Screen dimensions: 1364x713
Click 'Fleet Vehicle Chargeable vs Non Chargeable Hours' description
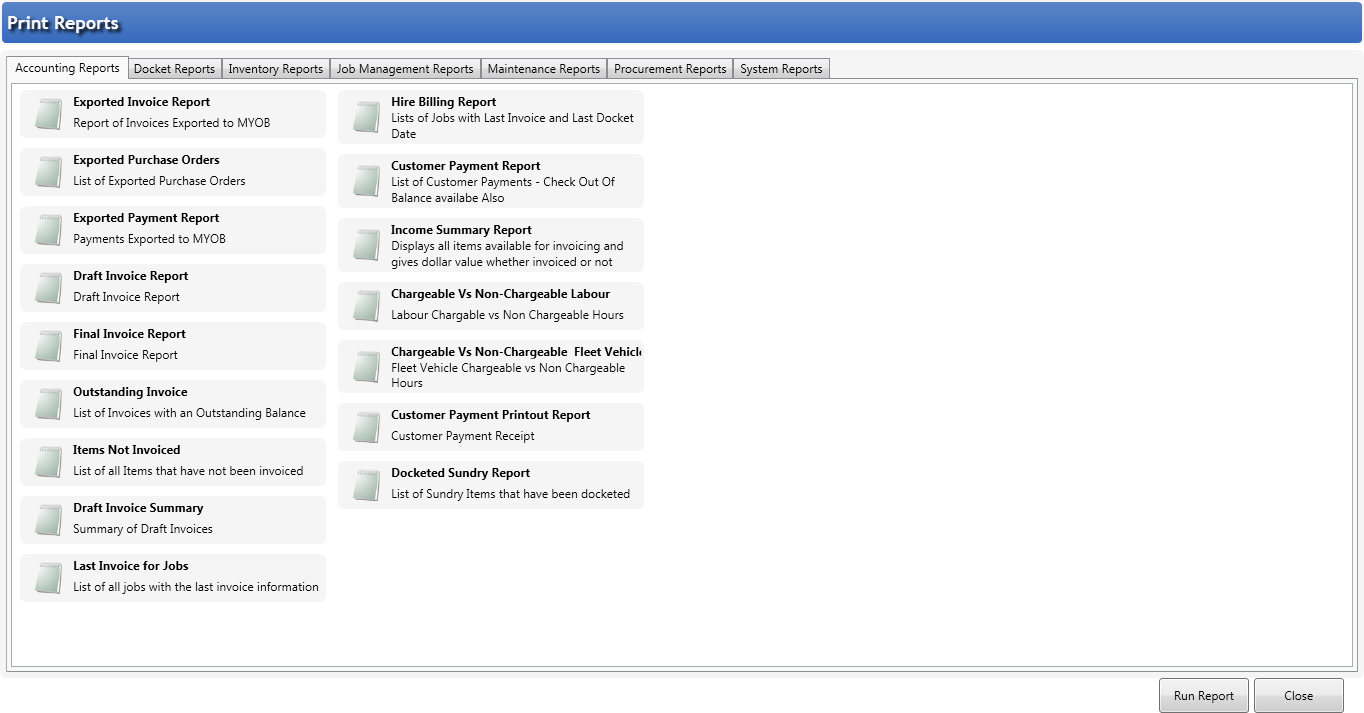pyautogui.click(x=508, y=375)
